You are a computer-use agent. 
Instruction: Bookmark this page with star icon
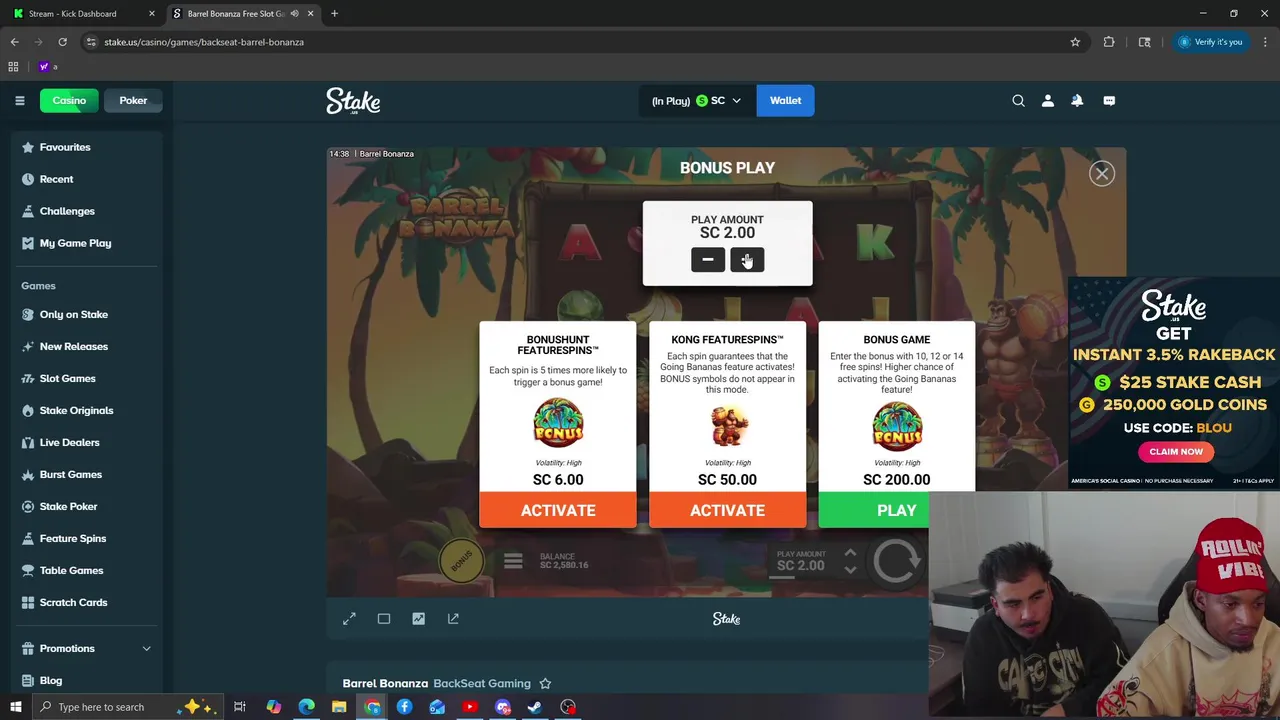[1075, 42]
